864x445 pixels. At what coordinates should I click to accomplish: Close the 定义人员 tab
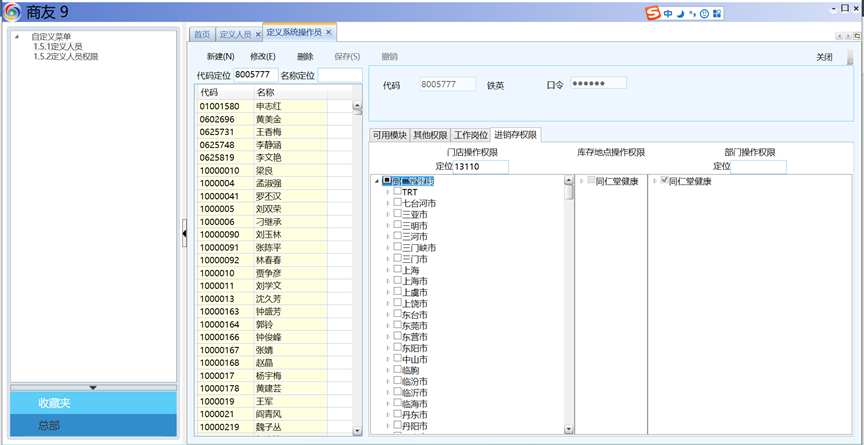coord(257,34)
